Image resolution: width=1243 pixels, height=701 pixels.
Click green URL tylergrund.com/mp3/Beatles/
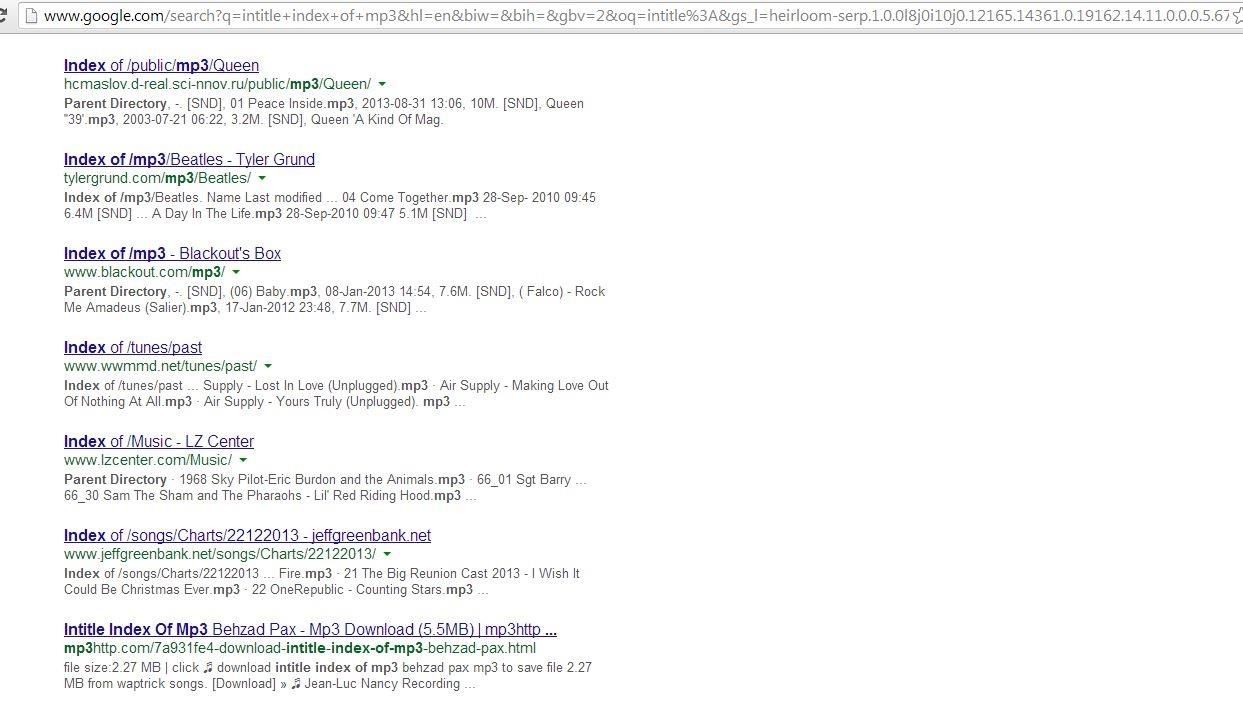coord(157,178)
